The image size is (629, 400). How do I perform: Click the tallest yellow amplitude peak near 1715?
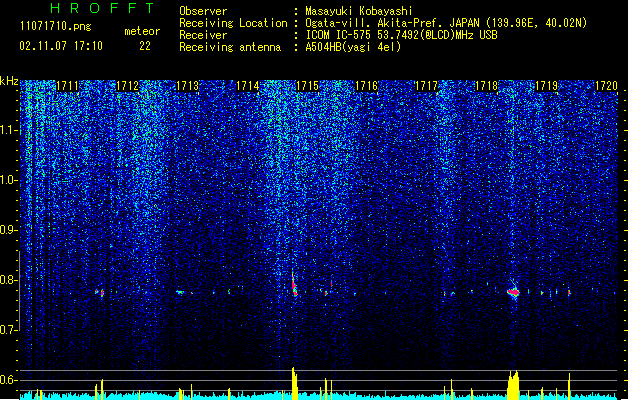294,383
